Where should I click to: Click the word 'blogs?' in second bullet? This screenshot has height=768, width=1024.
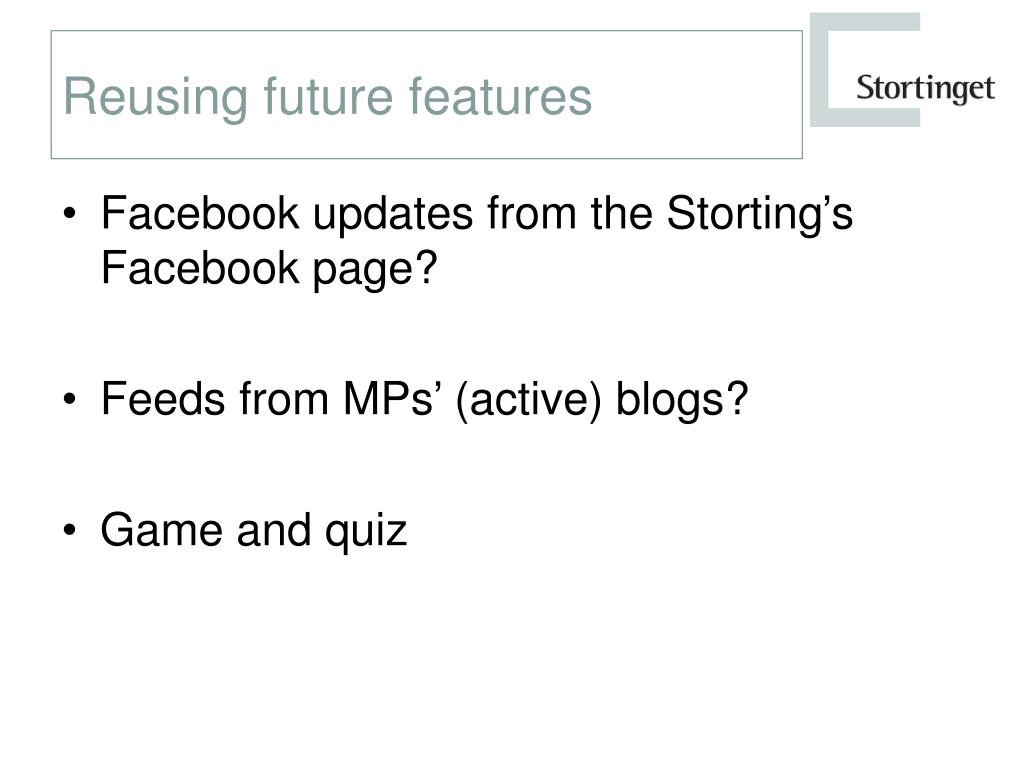click(681, 399)
